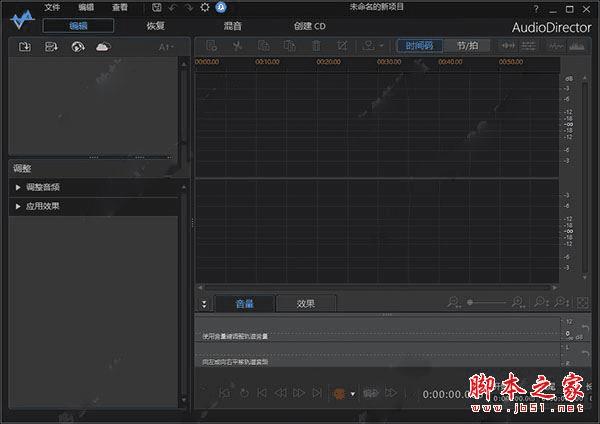Click the redo arrow icon
This screenshot has height=424, width=600.
pos(189,7)
